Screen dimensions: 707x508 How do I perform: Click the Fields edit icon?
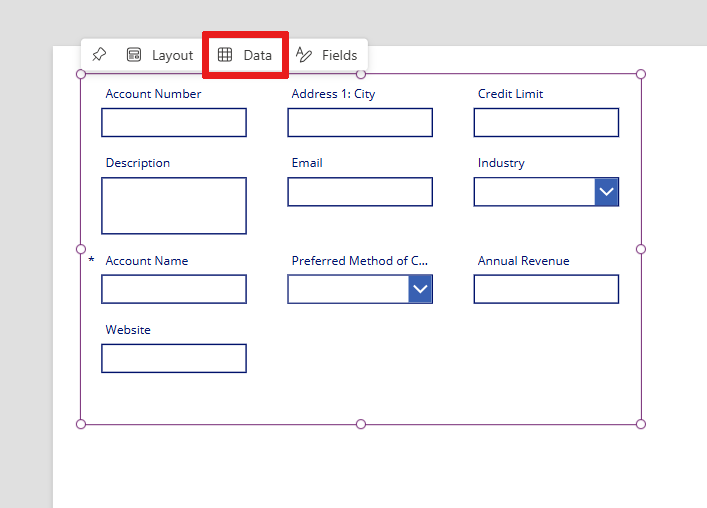point(303,55)
